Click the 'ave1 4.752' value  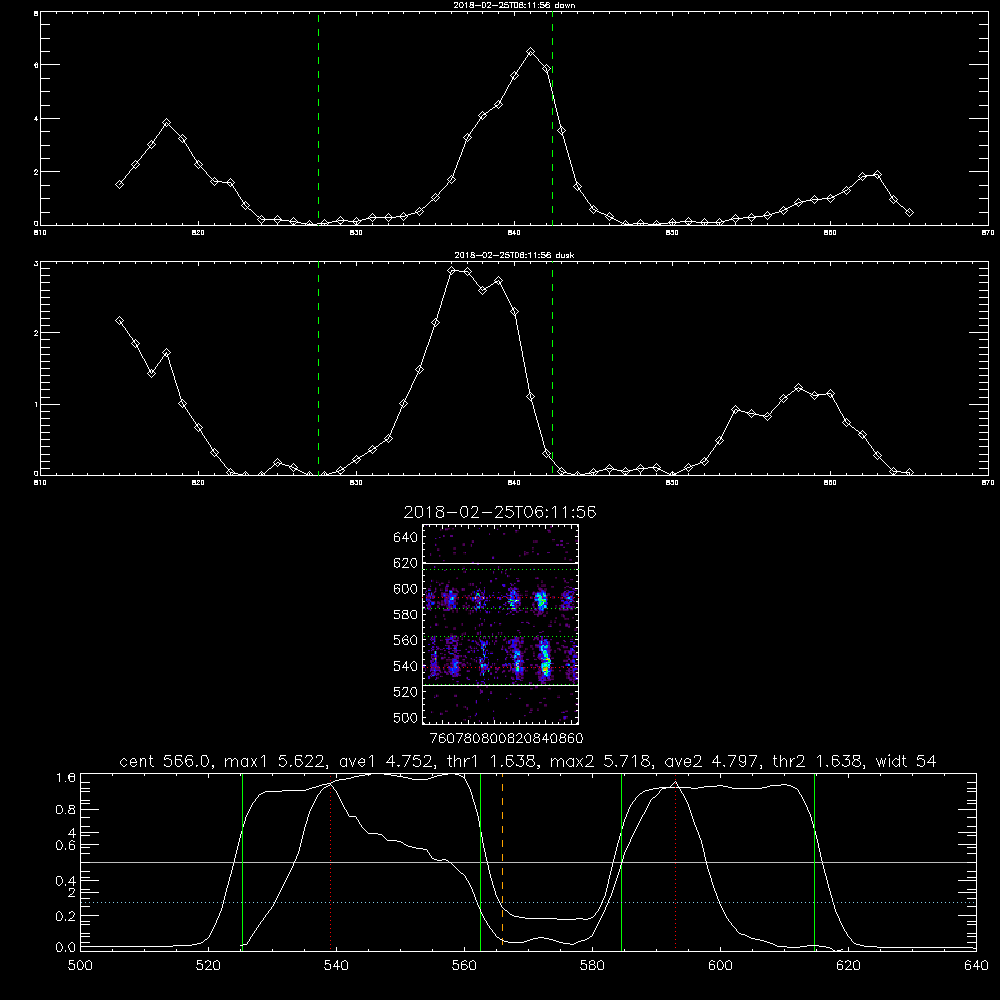(383, 761)
